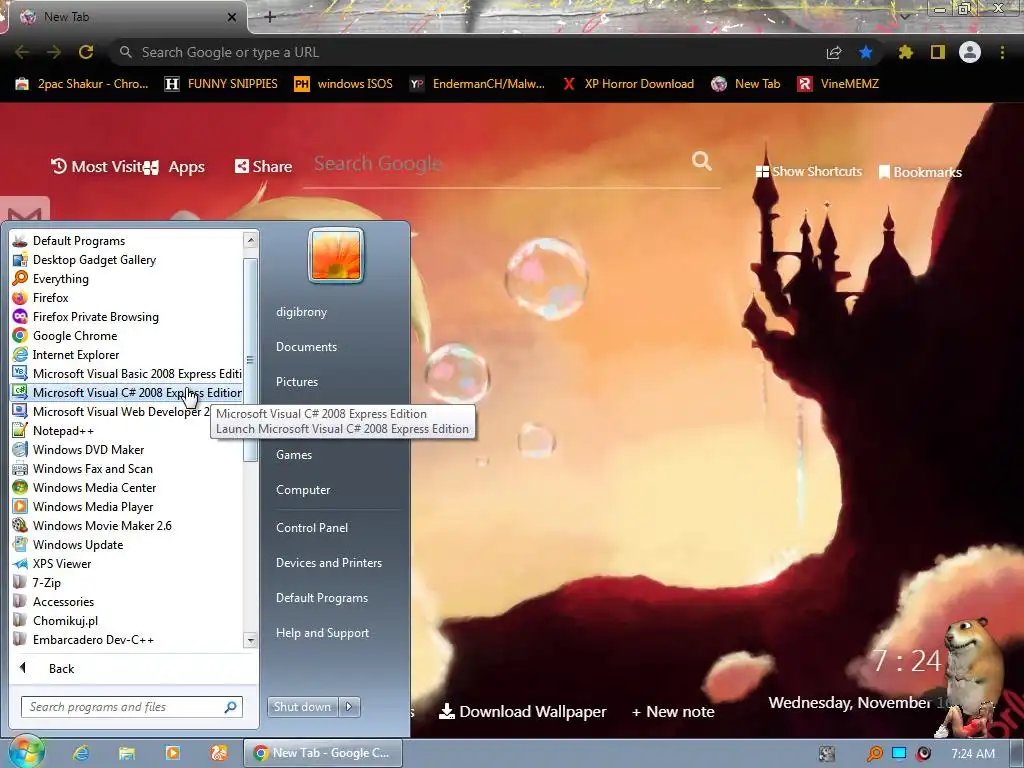The width and height of the screenshot is (1024, 768).
Task: Click the bookmark star icon
Action: (x=866, y=52)
